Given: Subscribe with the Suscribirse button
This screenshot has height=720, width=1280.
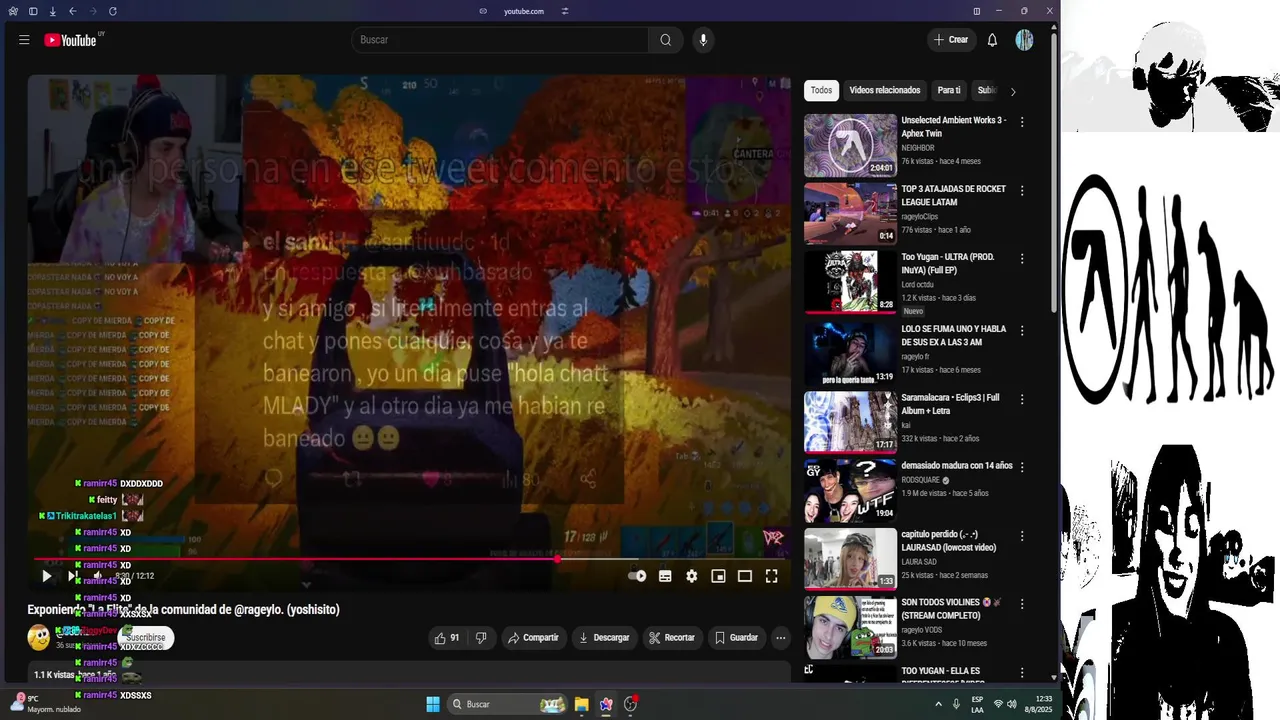Looking at the screenshot, I should (x=146, y=638).
